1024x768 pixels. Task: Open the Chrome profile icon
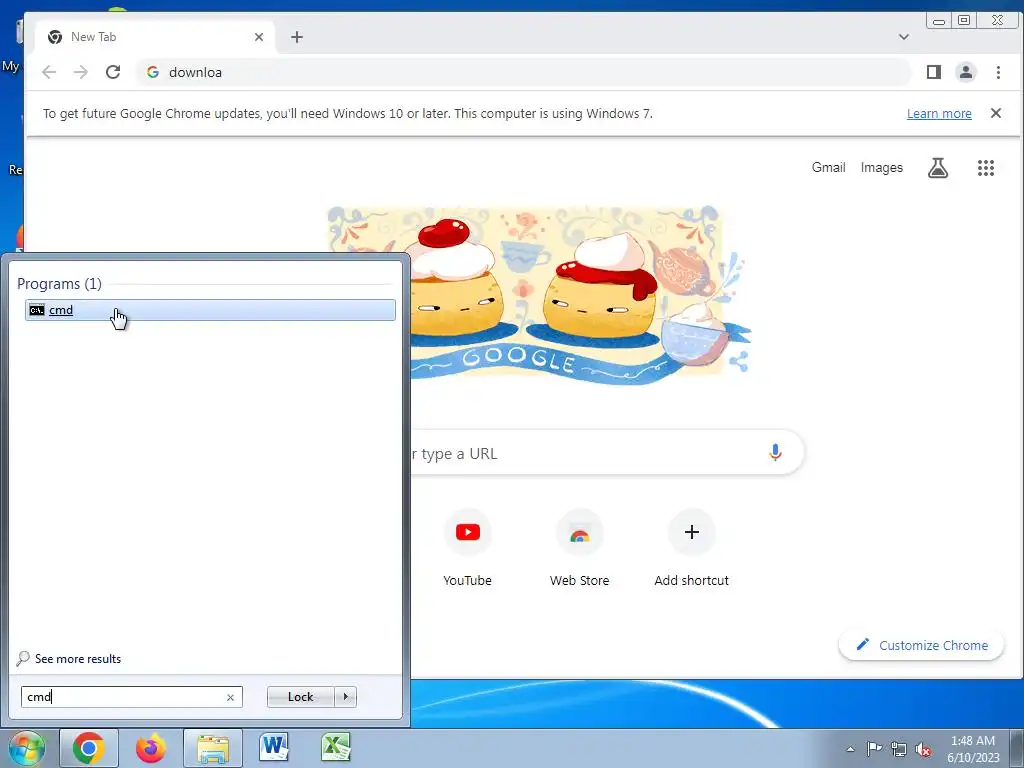point(966,72)
